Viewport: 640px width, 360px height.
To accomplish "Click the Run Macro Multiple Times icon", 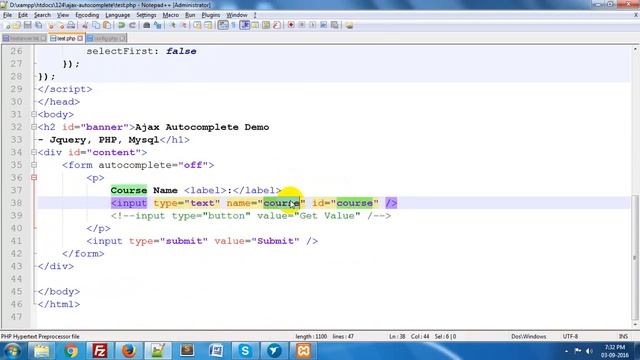I will [x=324, y=25].
